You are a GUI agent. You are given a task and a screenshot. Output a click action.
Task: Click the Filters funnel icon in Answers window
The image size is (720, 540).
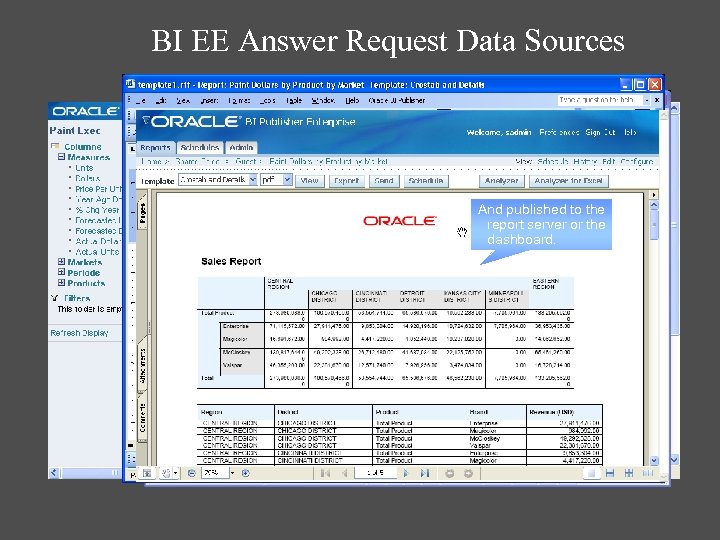coord(55,298)
